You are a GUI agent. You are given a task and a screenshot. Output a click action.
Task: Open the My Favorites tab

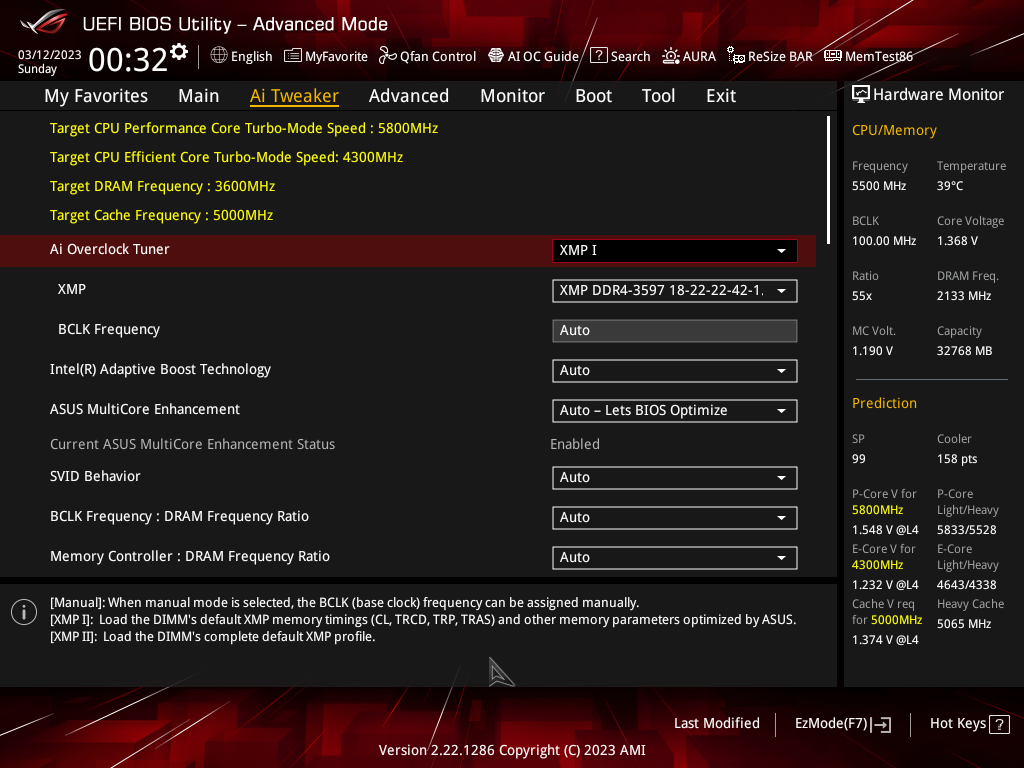96,96
